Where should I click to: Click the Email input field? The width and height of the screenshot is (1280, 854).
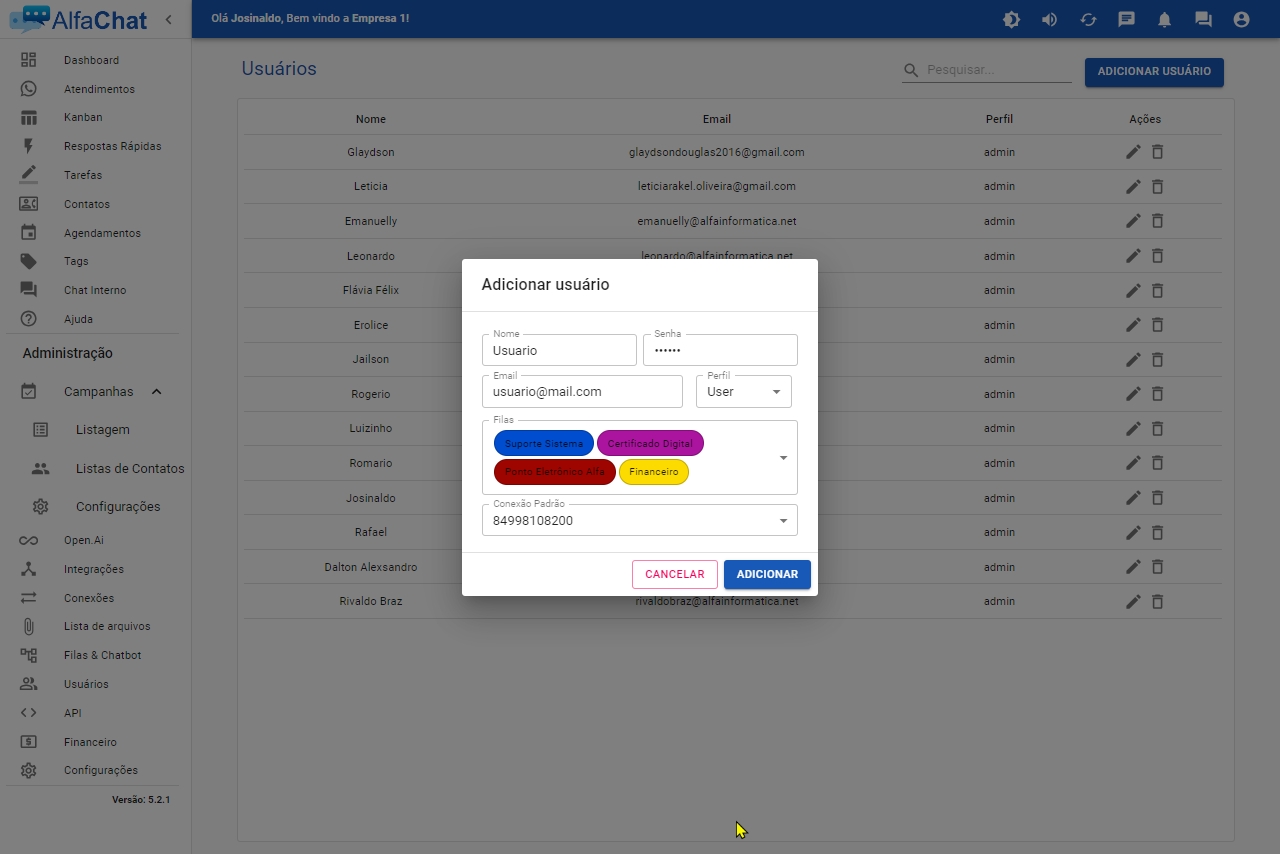tap(582, 392)
